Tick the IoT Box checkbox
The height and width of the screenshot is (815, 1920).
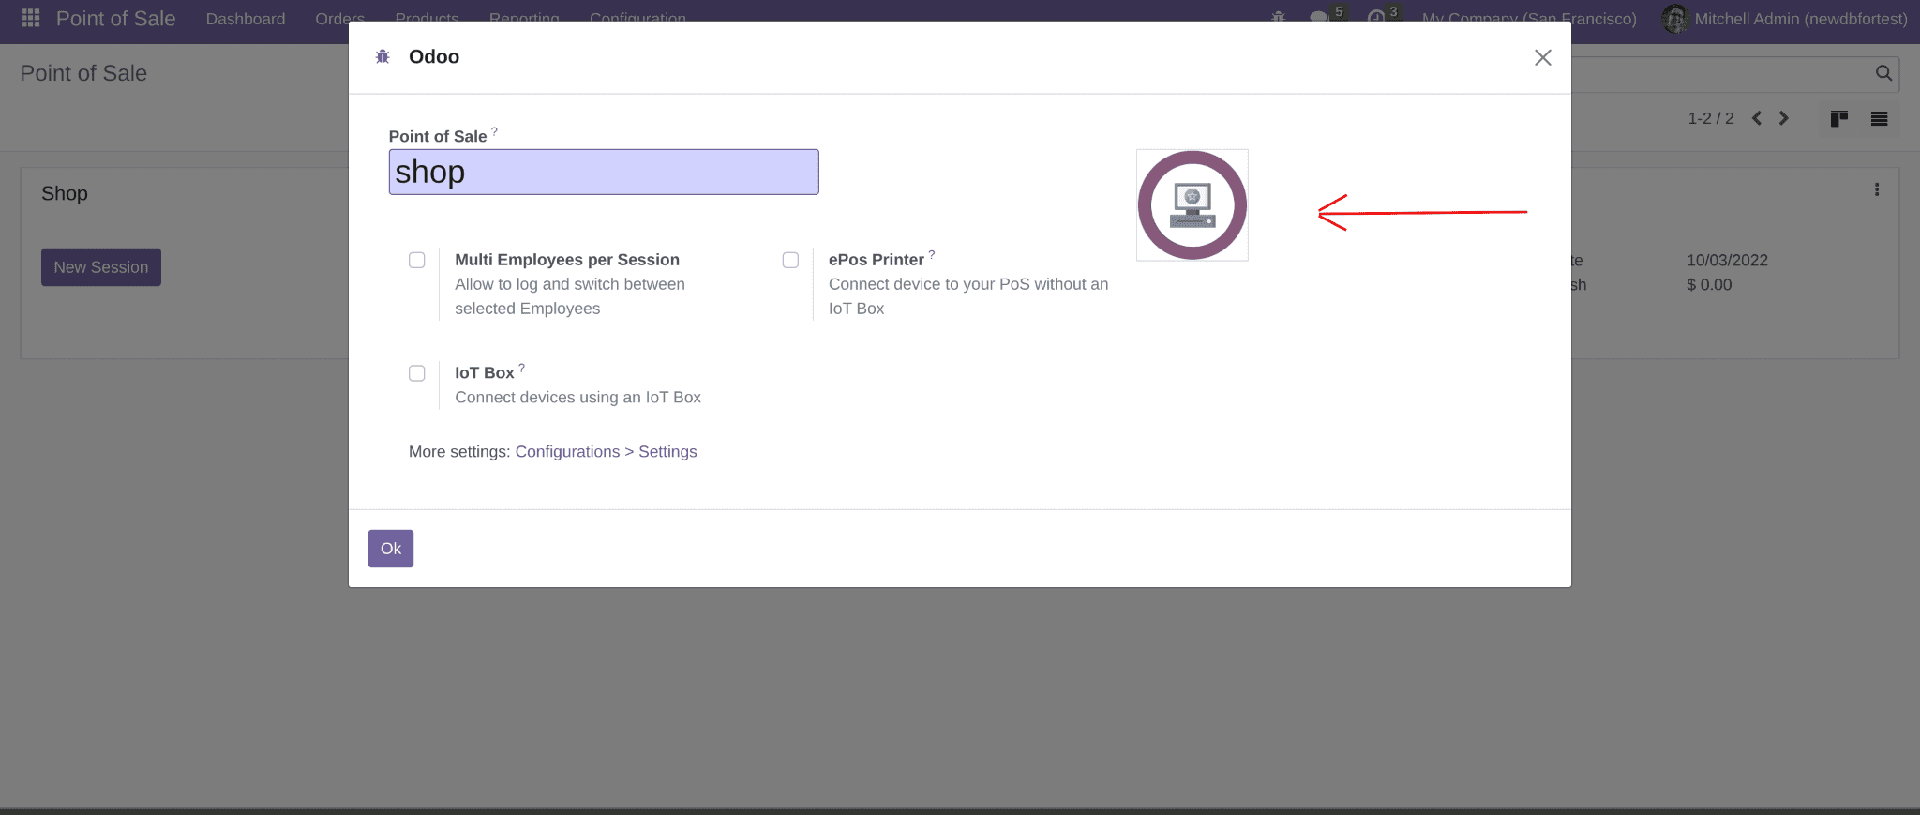coord(417,374)
